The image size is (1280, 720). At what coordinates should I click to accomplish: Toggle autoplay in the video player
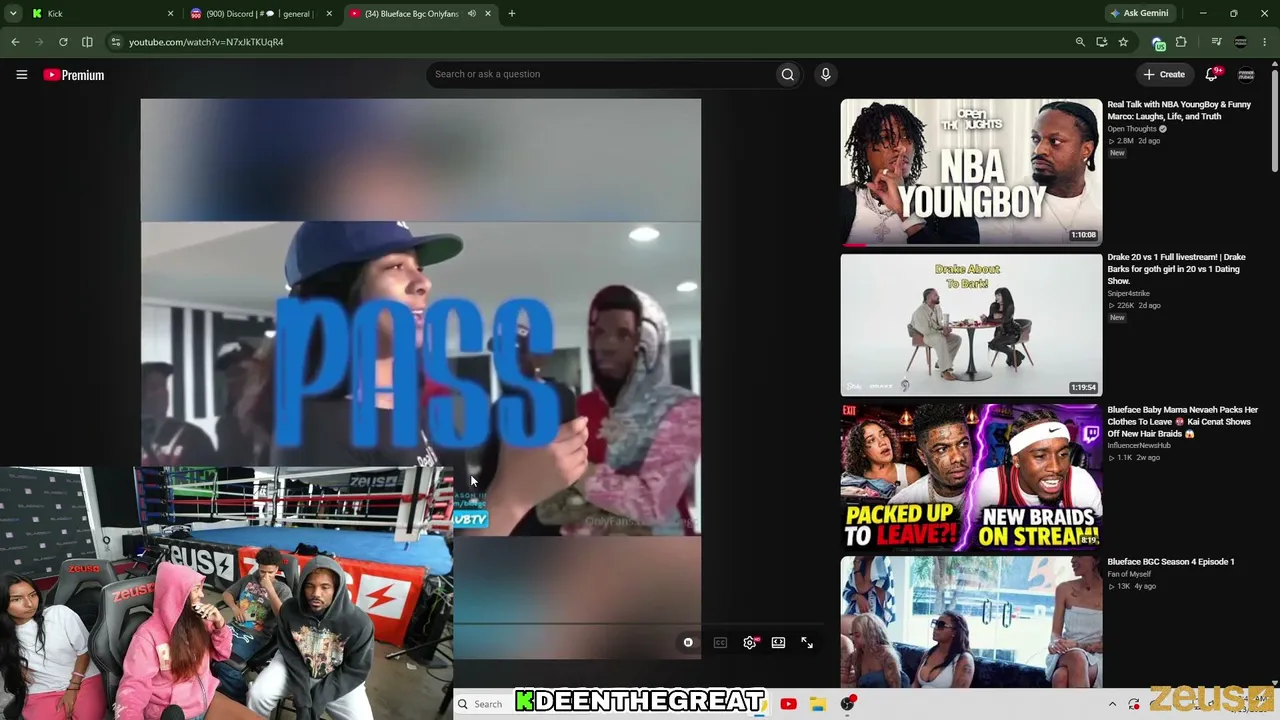tap(688, 643)
